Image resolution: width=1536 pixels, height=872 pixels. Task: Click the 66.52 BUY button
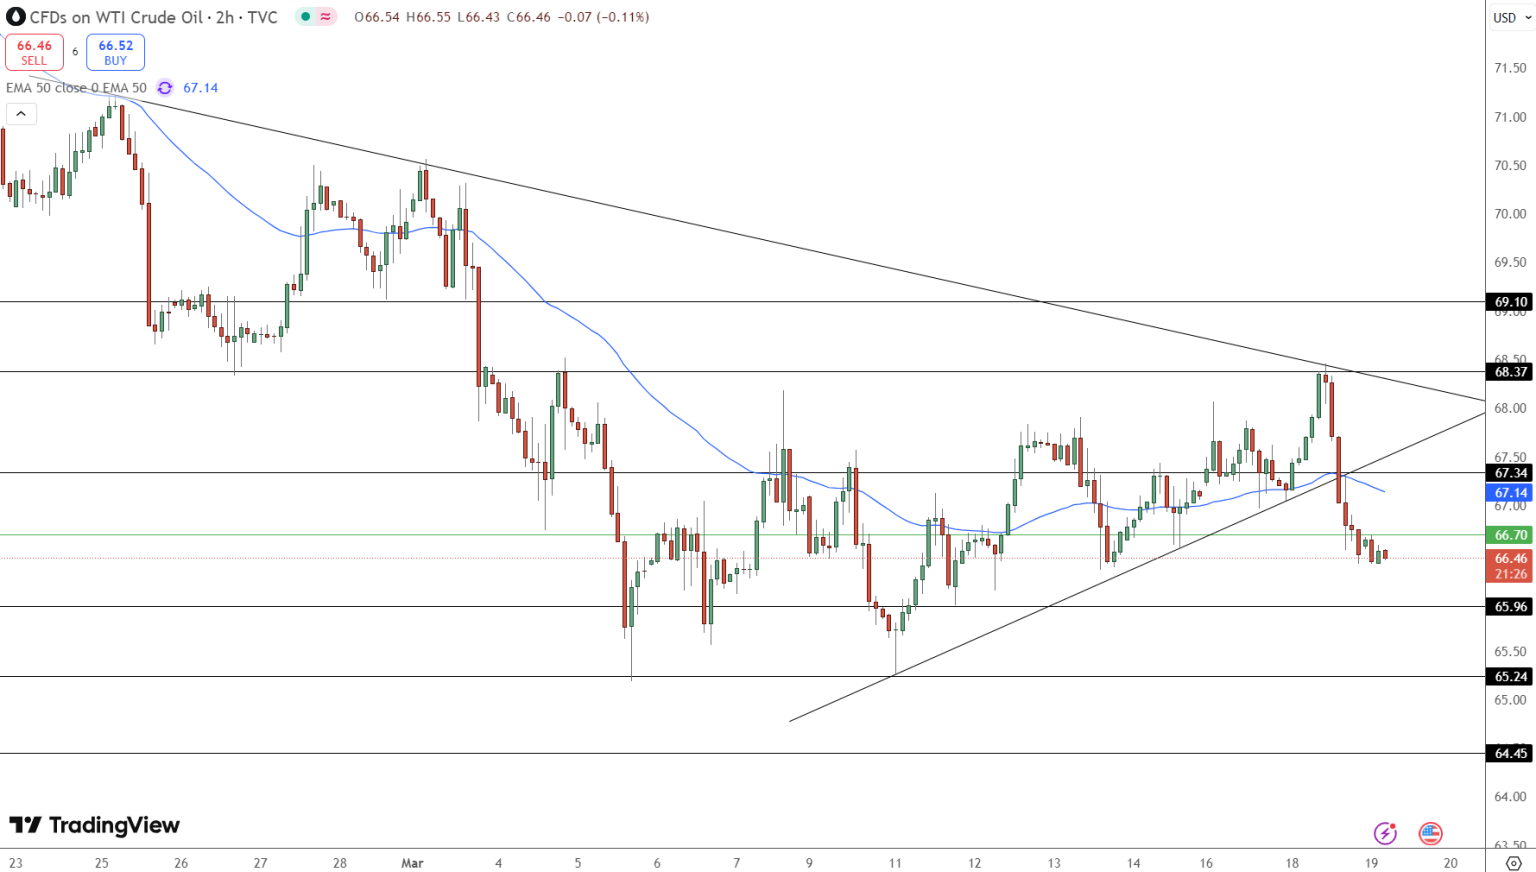(116, 52)
